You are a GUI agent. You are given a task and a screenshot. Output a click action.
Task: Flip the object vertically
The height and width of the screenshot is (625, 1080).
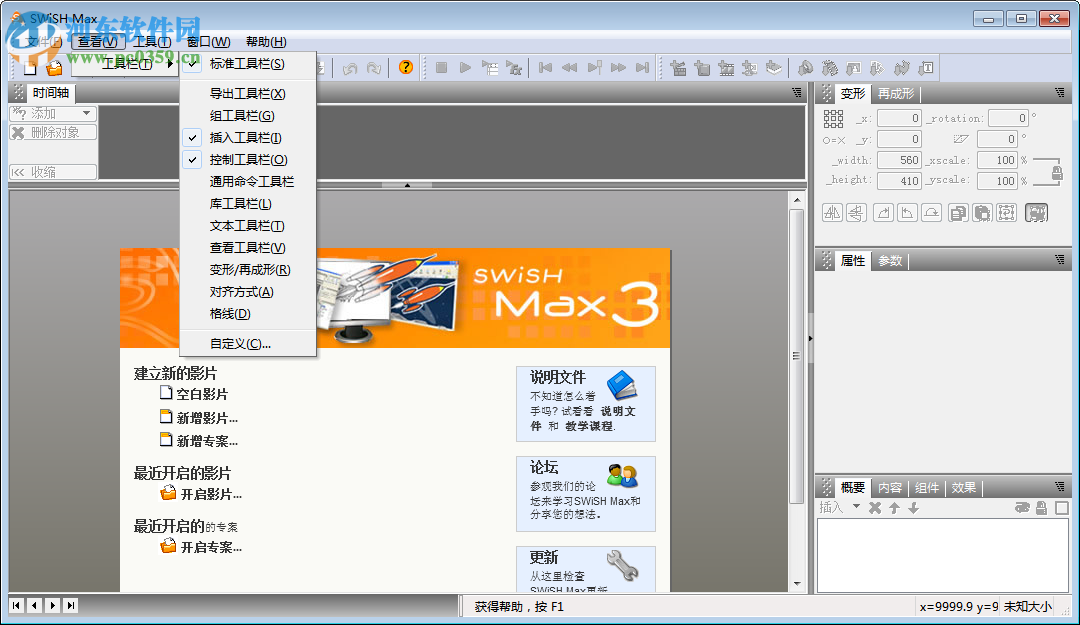pos(856,213)
